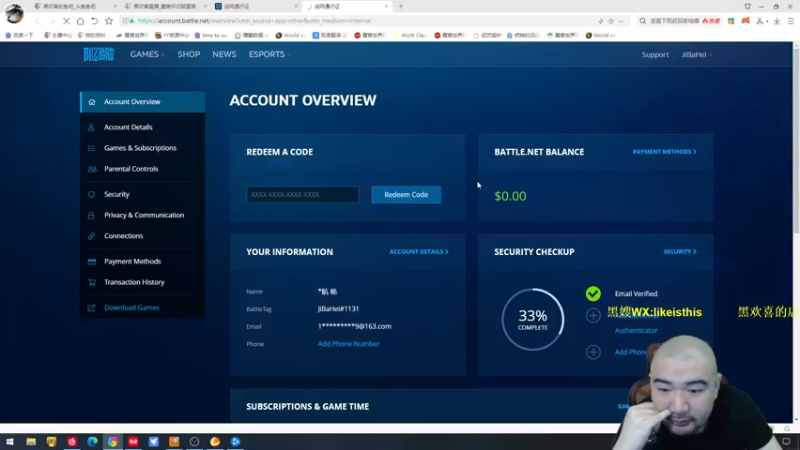800x450 pixels.
Task: Expand the ESPORTS dropdown menu
Action: (x=269, y=54)
